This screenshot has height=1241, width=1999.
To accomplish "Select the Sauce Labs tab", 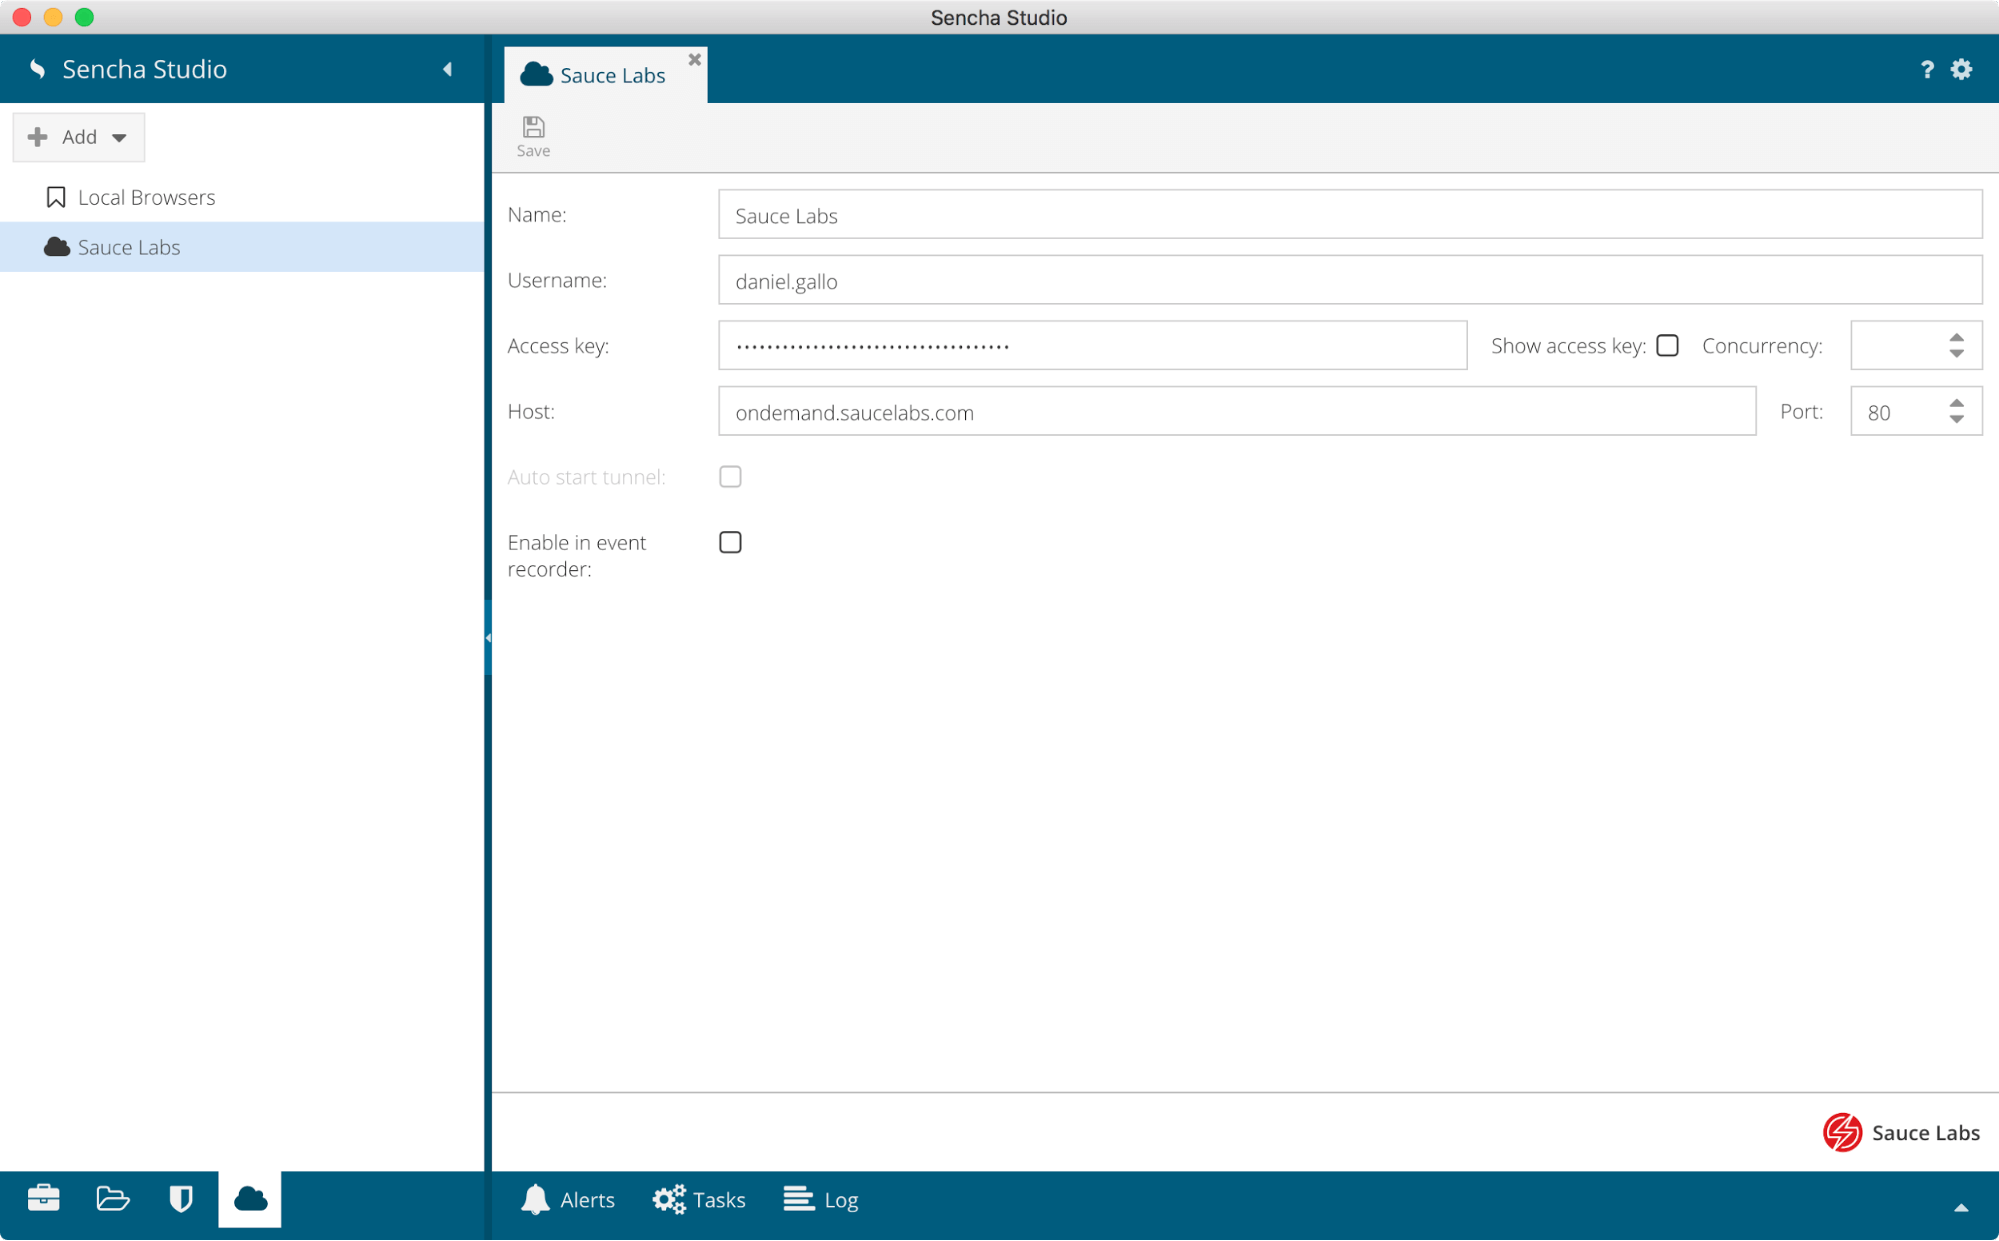I will 605,75.
